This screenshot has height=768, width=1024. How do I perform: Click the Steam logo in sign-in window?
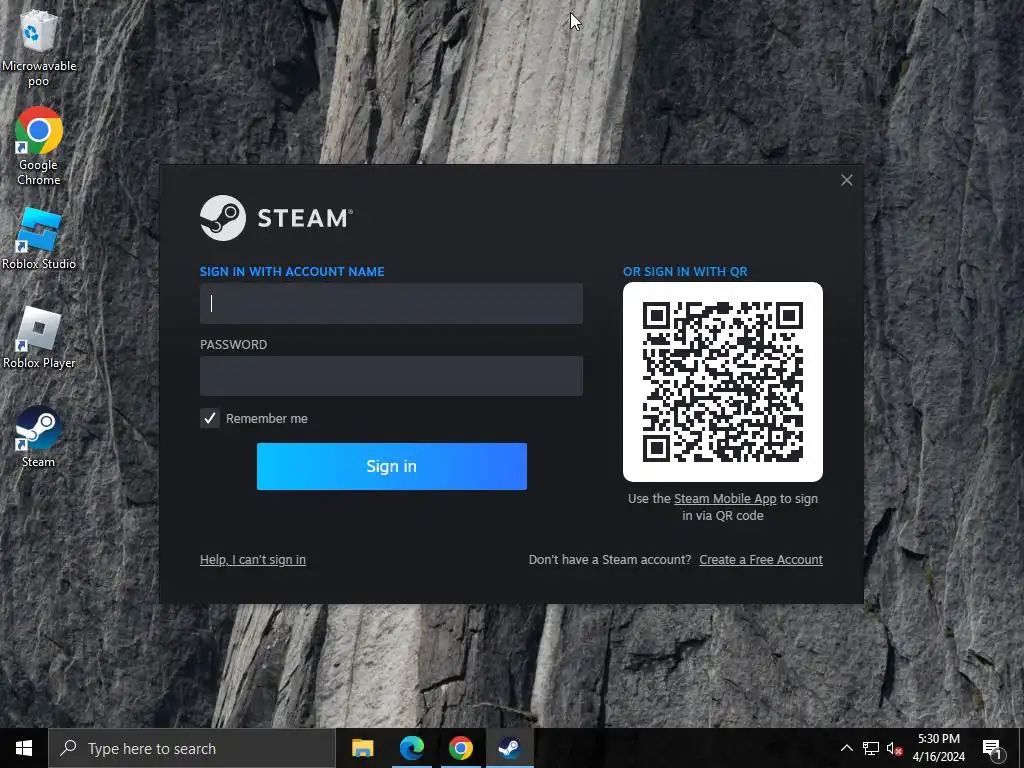(276, 218)
